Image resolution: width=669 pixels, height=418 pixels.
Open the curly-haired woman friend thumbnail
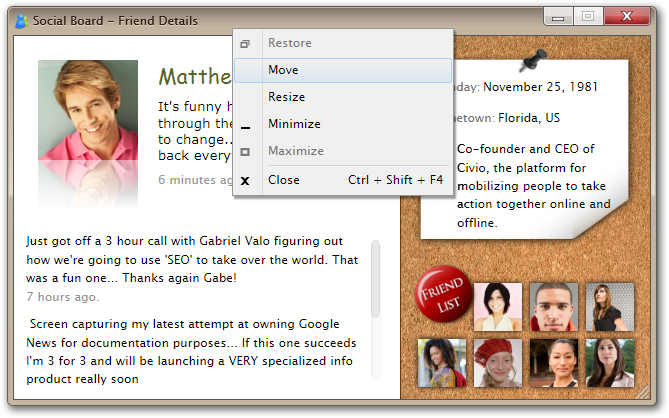pyautogui.click(x=441, y=362)
